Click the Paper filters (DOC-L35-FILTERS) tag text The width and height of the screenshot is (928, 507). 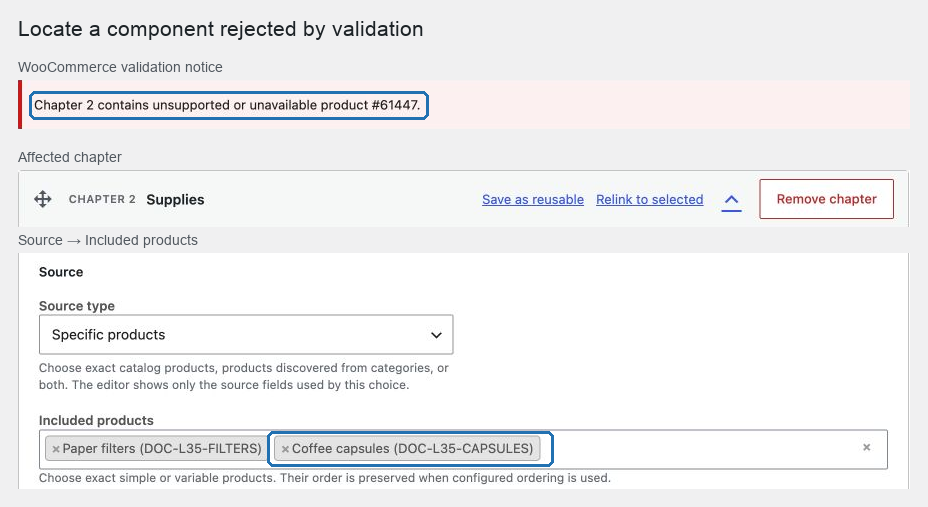(162, 449)
